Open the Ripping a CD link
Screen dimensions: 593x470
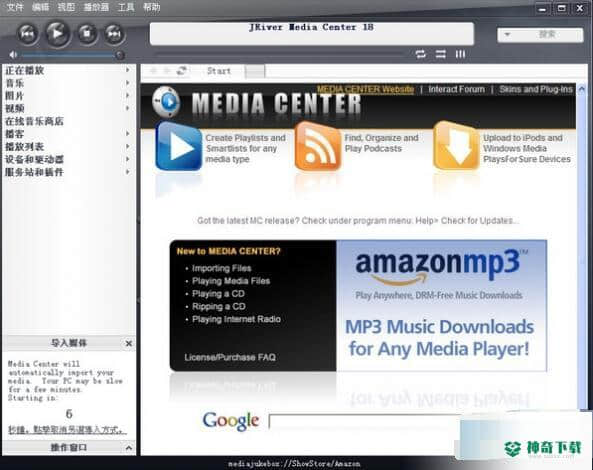click(x=219, y=307)
